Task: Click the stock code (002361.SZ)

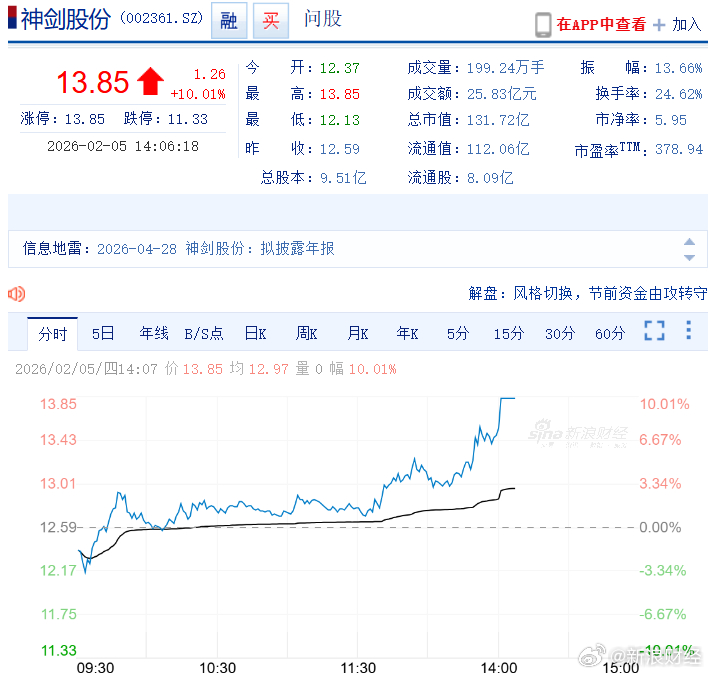Action: point(161,18)
